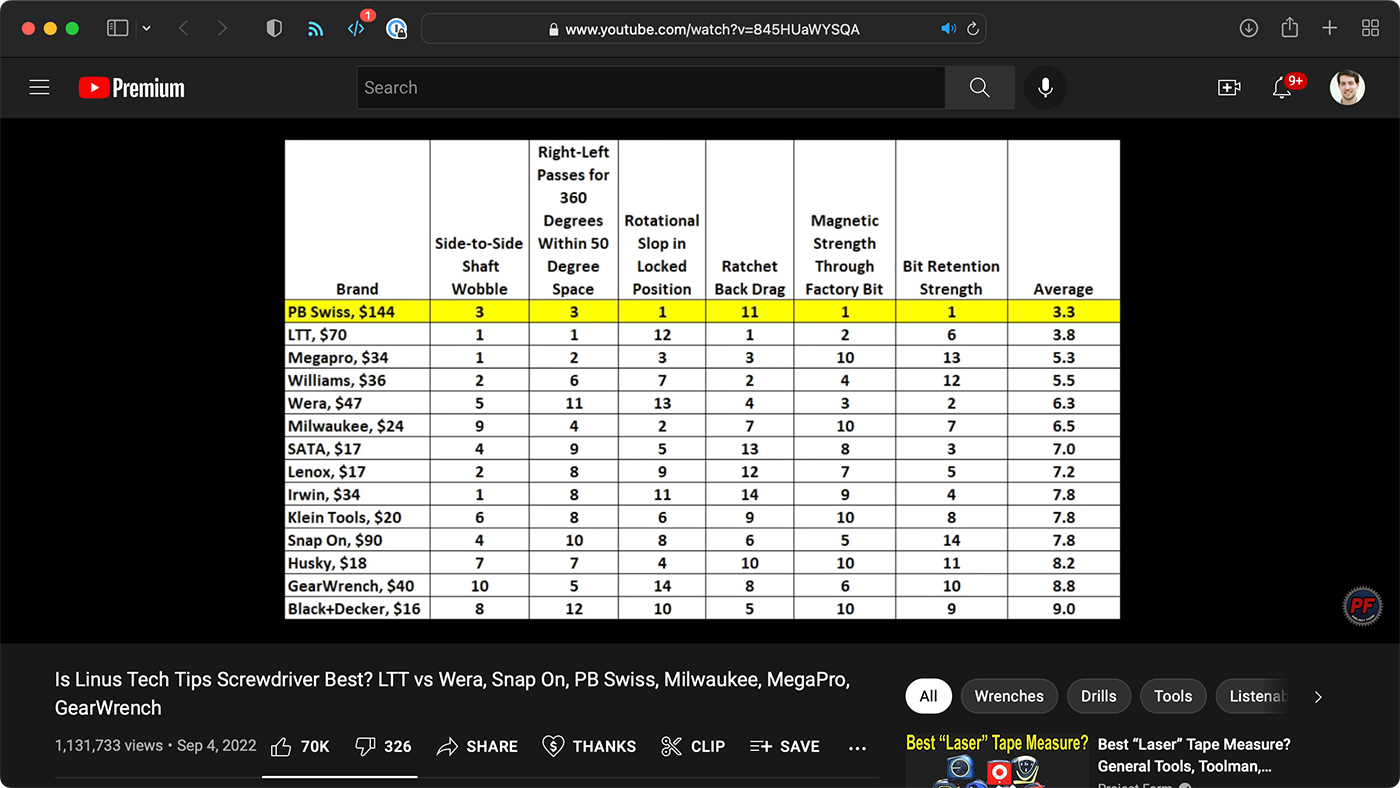This screenshot has height=788, width=1400.
Task: Focus the YouTube search field
Action: pos(651,88)
